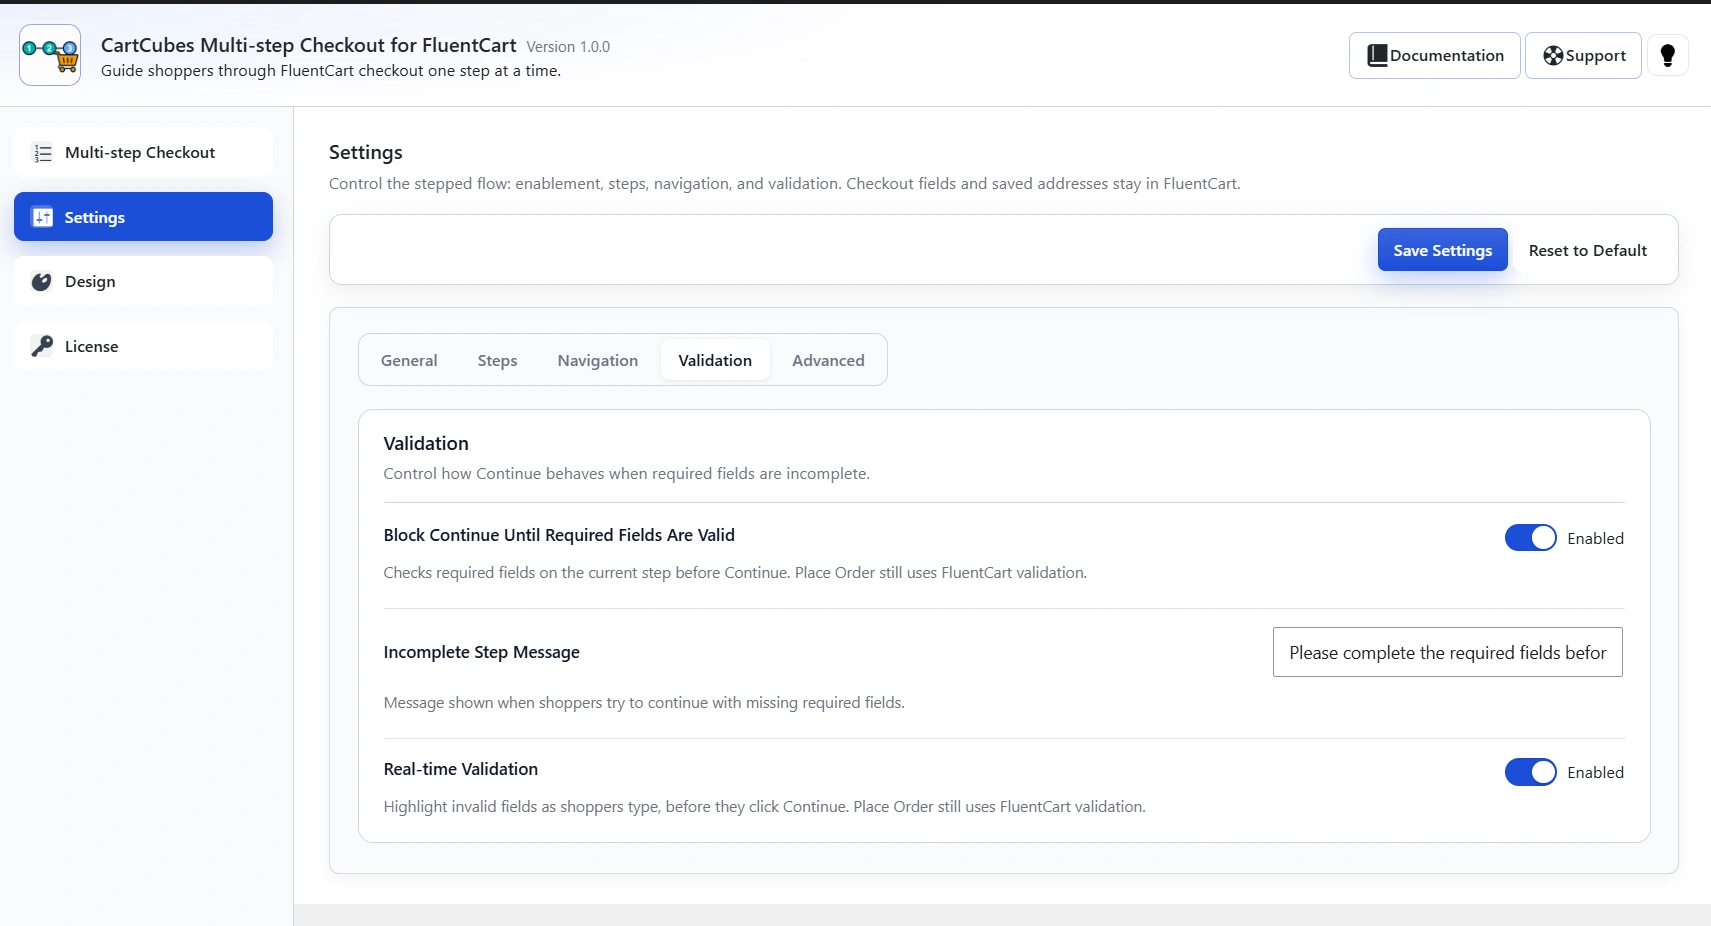Click the Real-time Validation label
Image resolution: width=1711 pixels, height=926 pixels.
[x=461, y=769]
